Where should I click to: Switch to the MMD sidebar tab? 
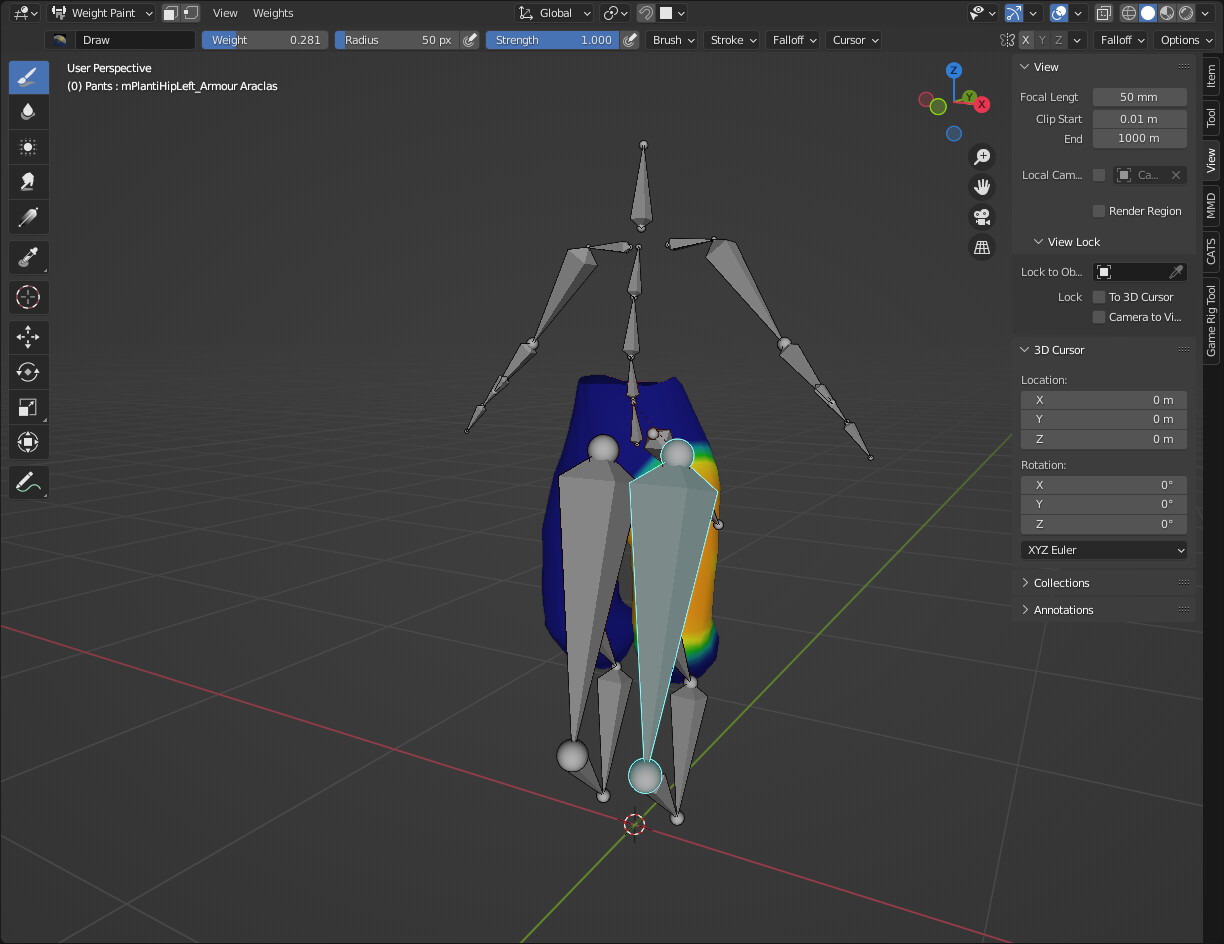point(1211,205)
